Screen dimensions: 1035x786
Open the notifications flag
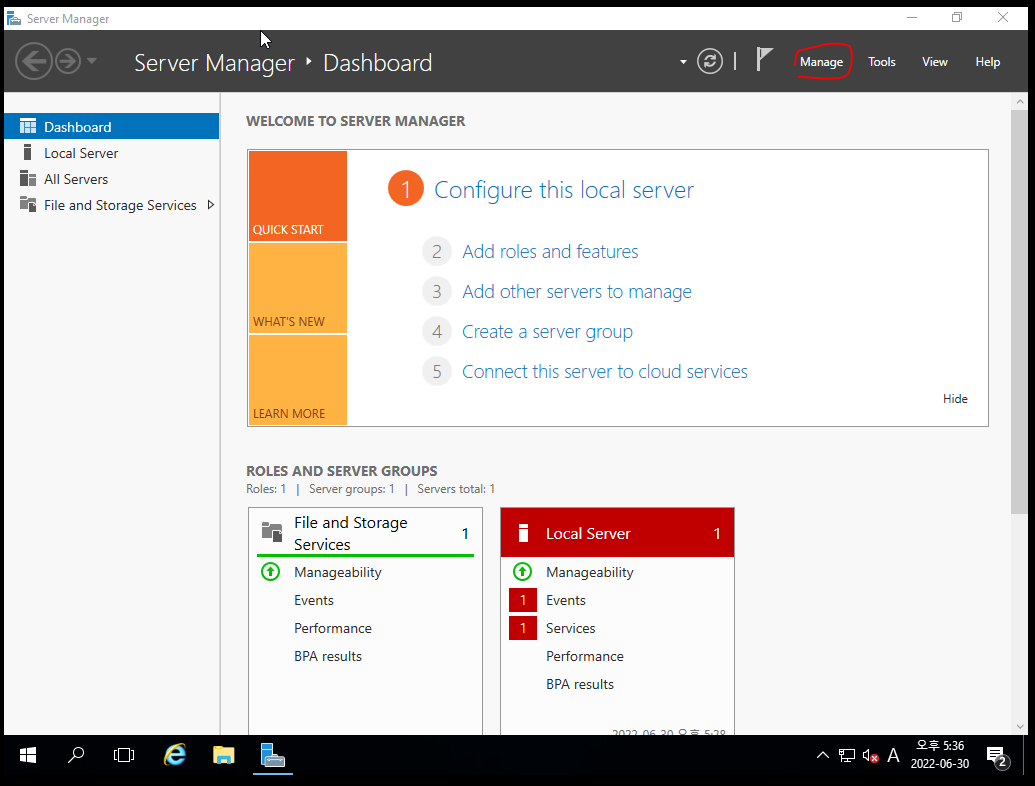[x=764, y=59]
